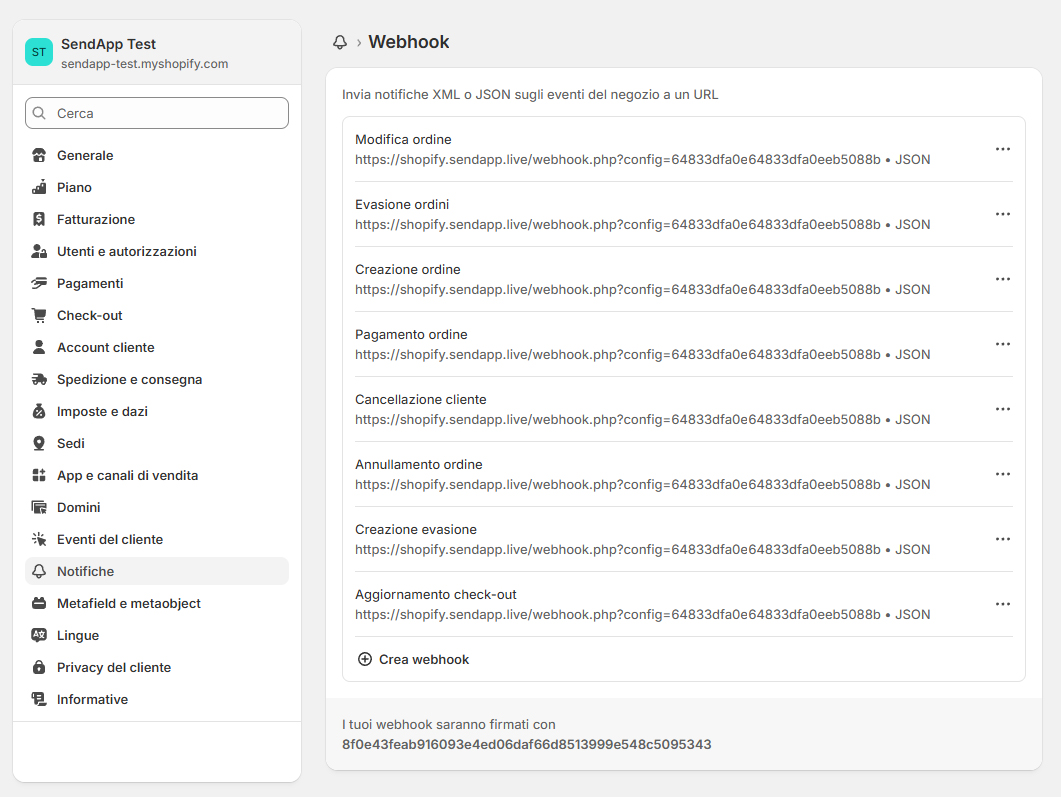This screenshot has width=1061, height=797.
Task: Click the Notifiche bell icon in sidebar
Action: (39, 571)
